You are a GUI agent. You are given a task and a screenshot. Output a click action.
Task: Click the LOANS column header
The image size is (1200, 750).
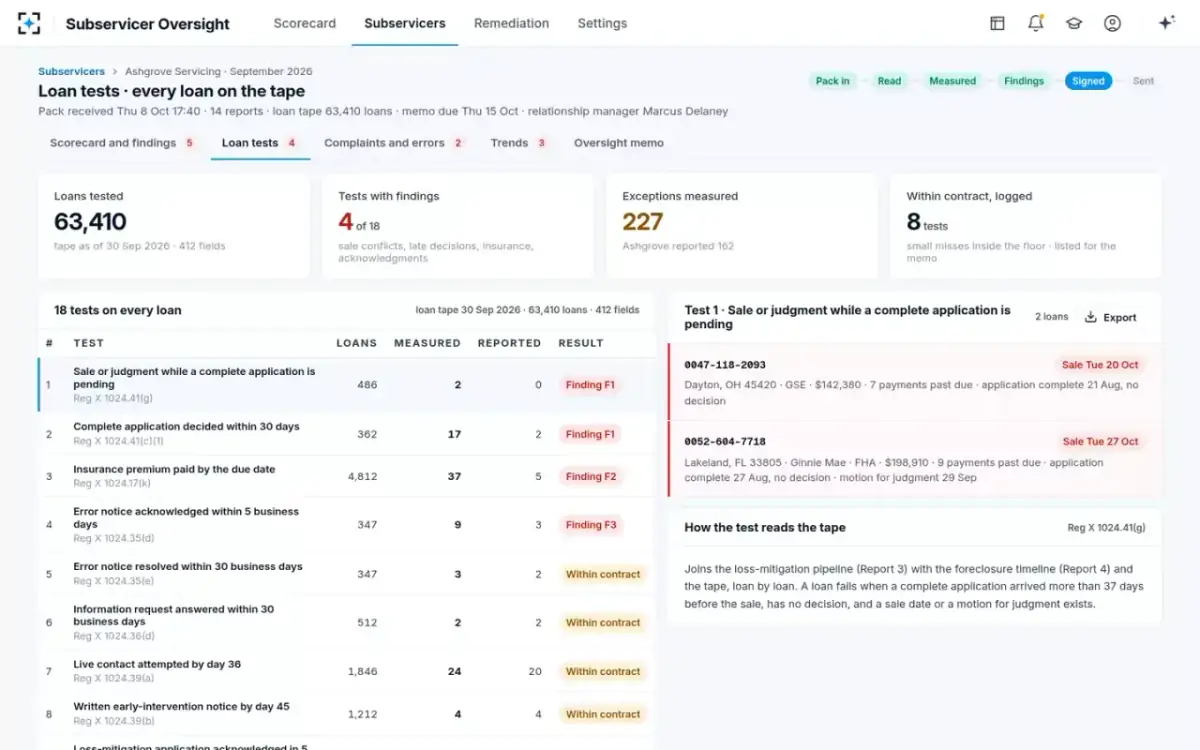(x=357, y=343)
